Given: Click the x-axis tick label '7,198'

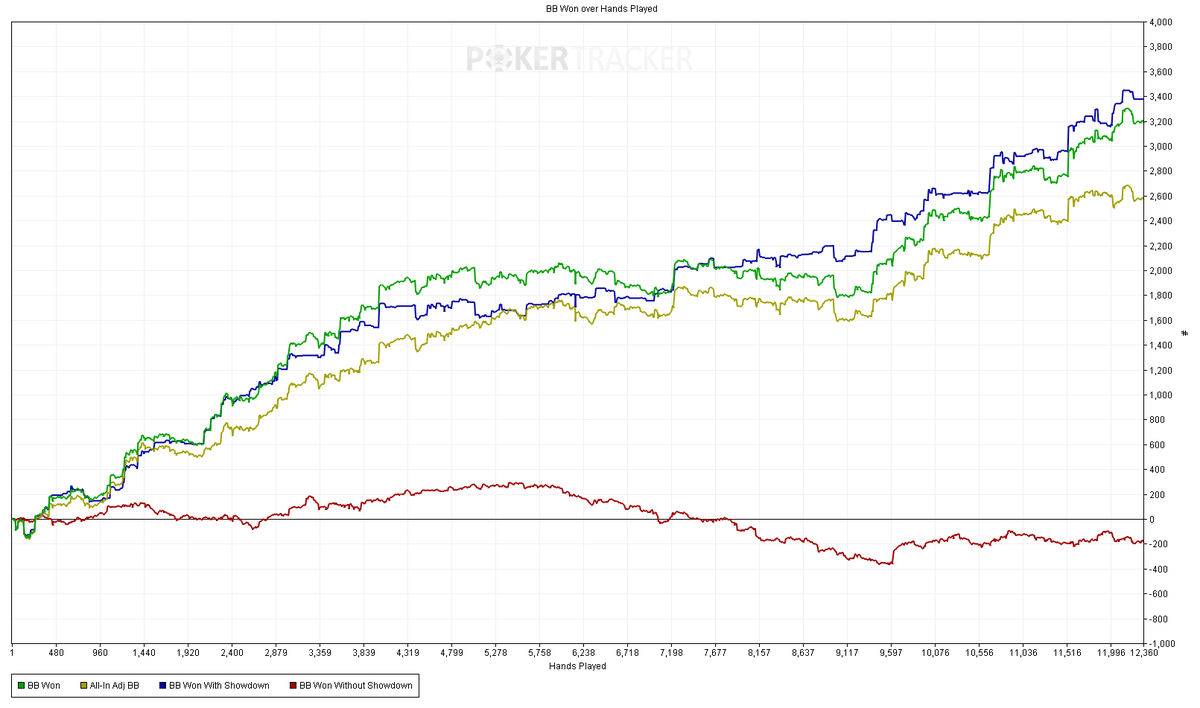Looking at the screenshot, I should click(x=672, y=653).
